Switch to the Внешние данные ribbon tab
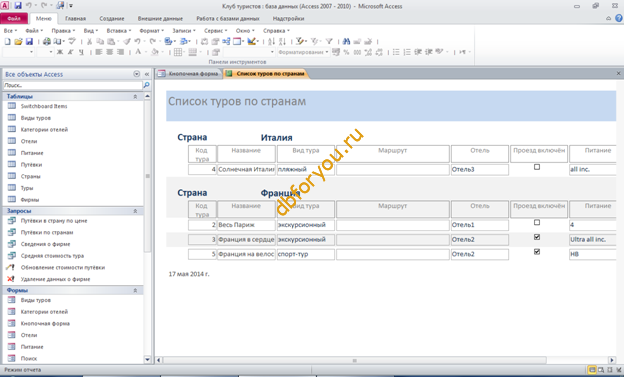Image resolution: width=624 pixels, height=377 pixels. tap(160, 19)
